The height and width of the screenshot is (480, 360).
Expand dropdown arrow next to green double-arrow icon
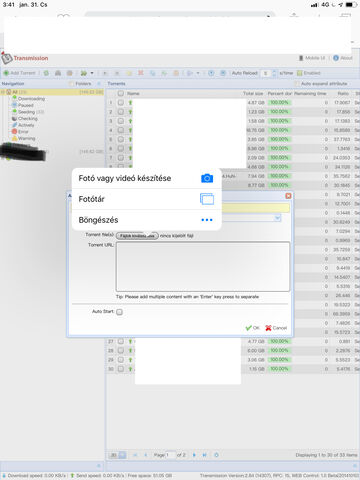point(92,73)
